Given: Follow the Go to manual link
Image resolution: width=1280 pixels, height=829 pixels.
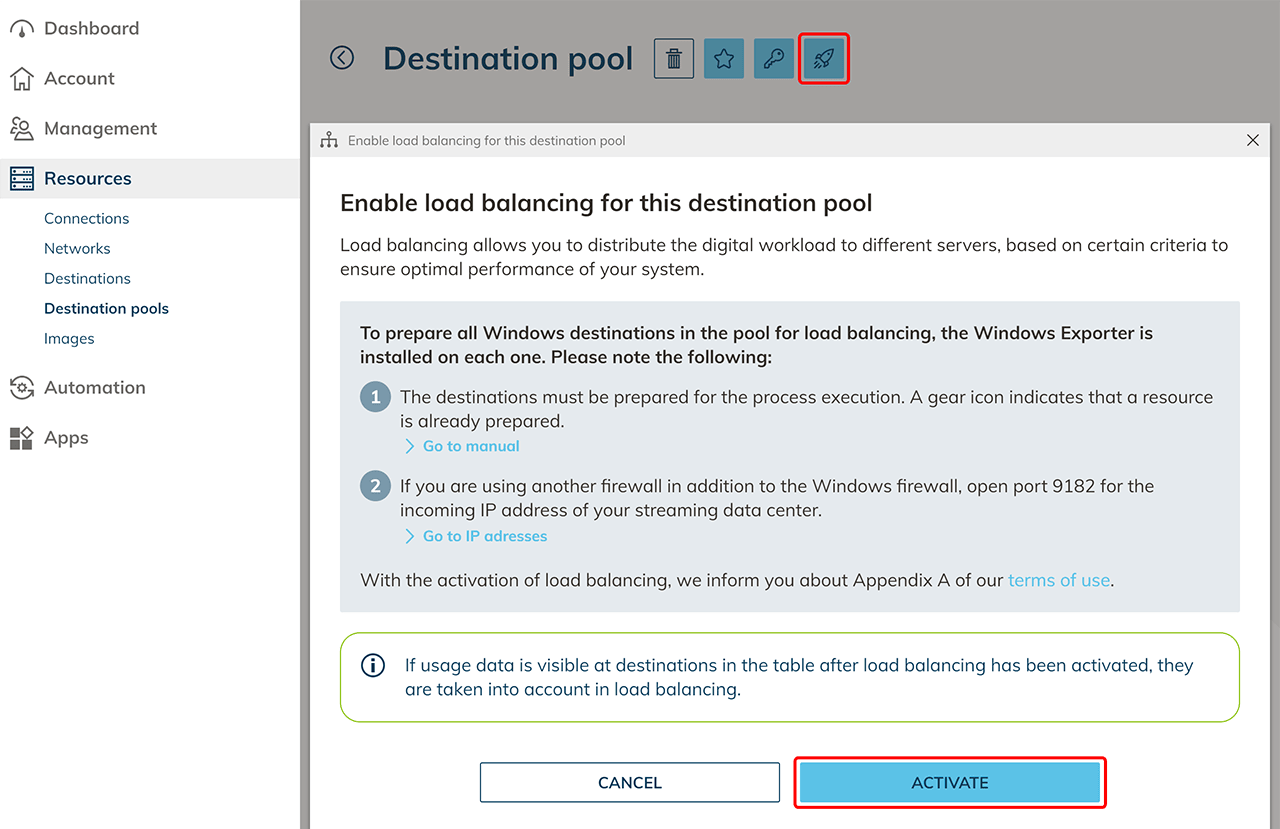Looking at the screenshot, I should tap(471, 446).
